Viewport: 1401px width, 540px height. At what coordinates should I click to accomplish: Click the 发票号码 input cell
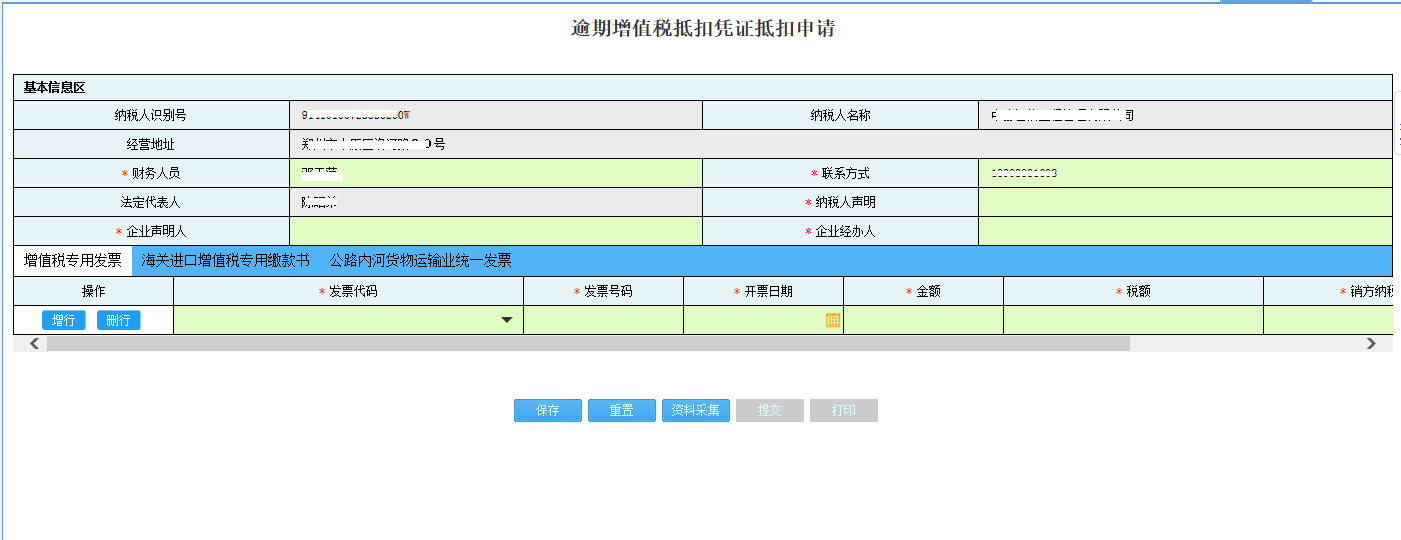(603, 320)
